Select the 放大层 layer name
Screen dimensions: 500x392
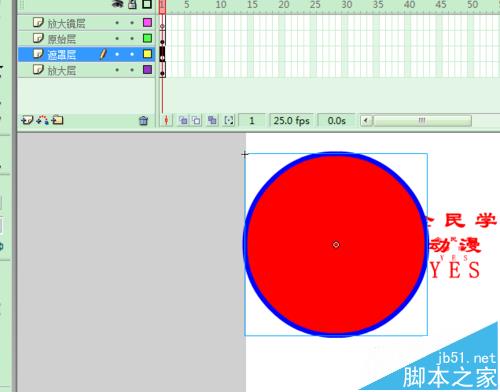pyautogui.click(x=62, y=71)
